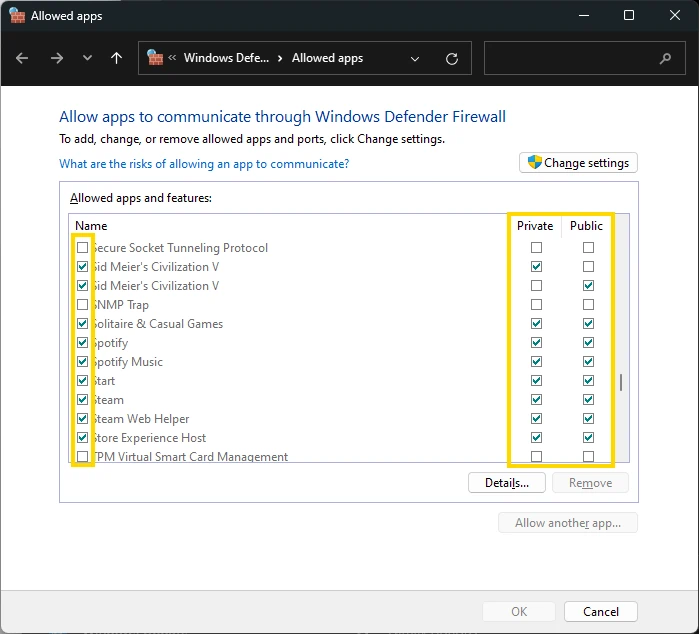
Task: Click Allow another app button
Action: click(x=567, y=523)
